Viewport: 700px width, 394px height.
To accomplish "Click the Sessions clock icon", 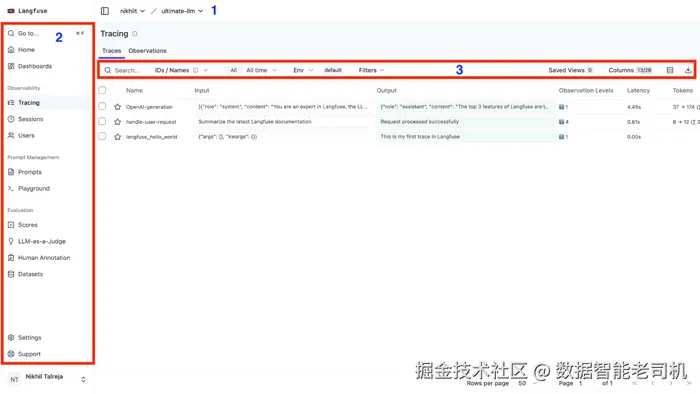I will coord(11,119).
